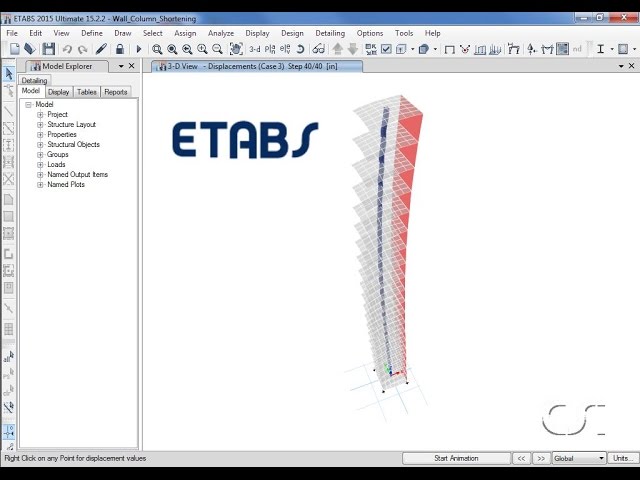Click the Units... button
Viewport: 640px width, 480px height.
click(x=623, y=458)
